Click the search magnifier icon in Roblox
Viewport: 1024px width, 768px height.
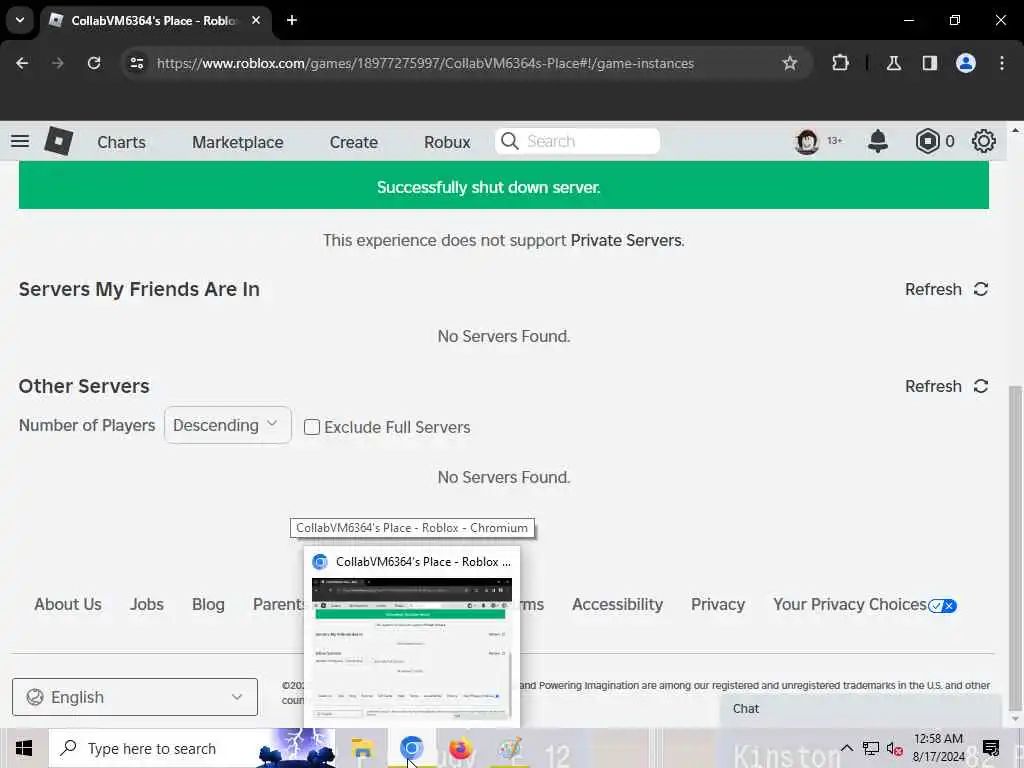pyautogui.click(x=510, y=141)
